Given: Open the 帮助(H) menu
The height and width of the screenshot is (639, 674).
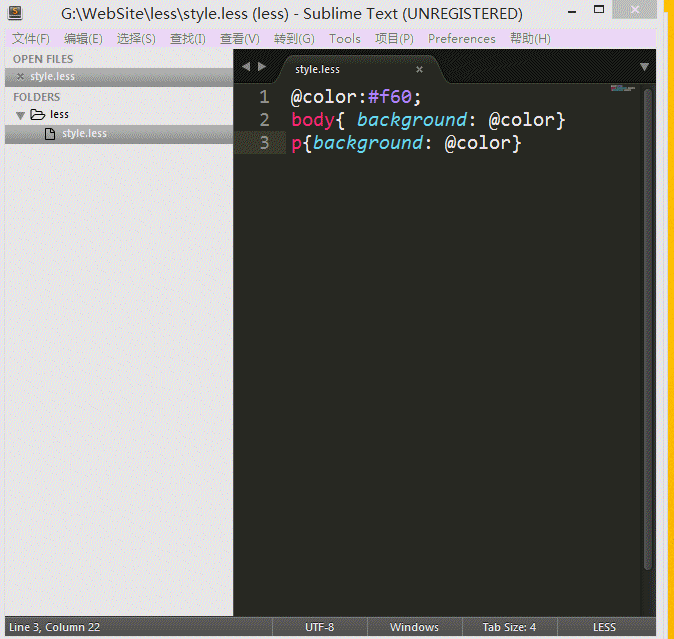Looking at the screenshot, I should pos(530,39).
